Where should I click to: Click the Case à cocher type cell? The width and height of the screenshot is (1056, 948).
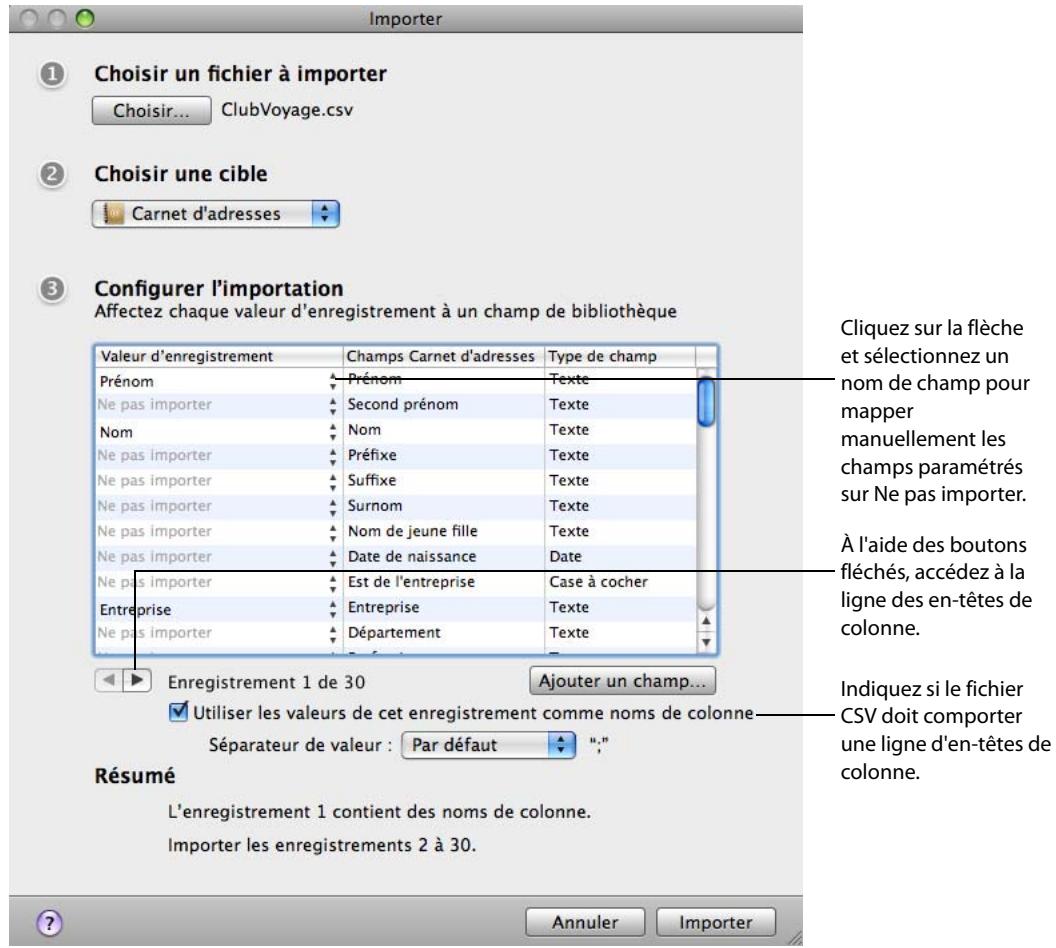[x=620, y=582]
